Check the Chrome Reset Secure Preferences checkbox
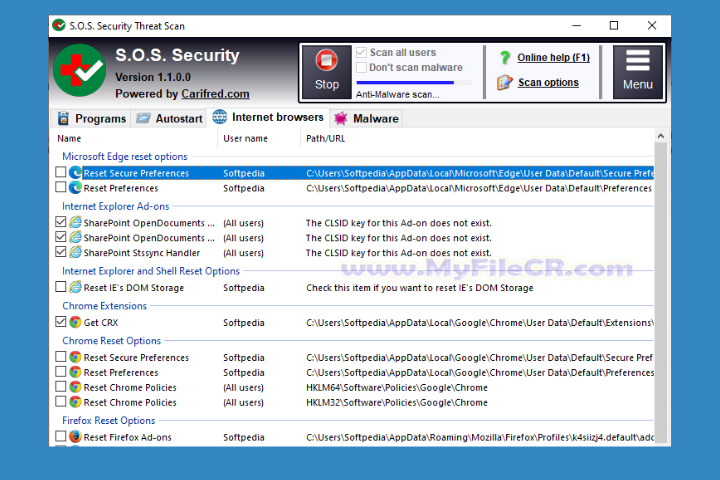The width and height of the screenshot is (720, 480). pyautogui.click(x=61, y=356)
